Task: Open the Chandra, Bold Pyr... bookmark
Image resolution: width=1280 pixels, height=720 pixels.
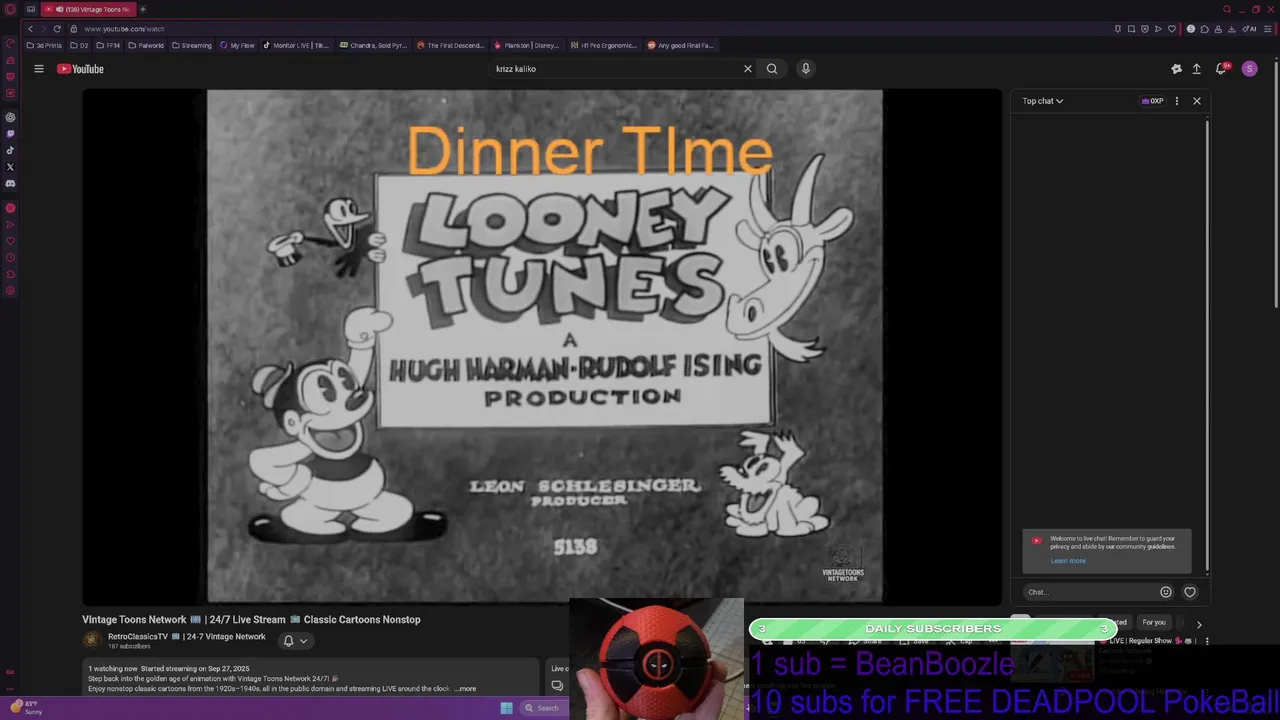Action: [x=375, y=45]
